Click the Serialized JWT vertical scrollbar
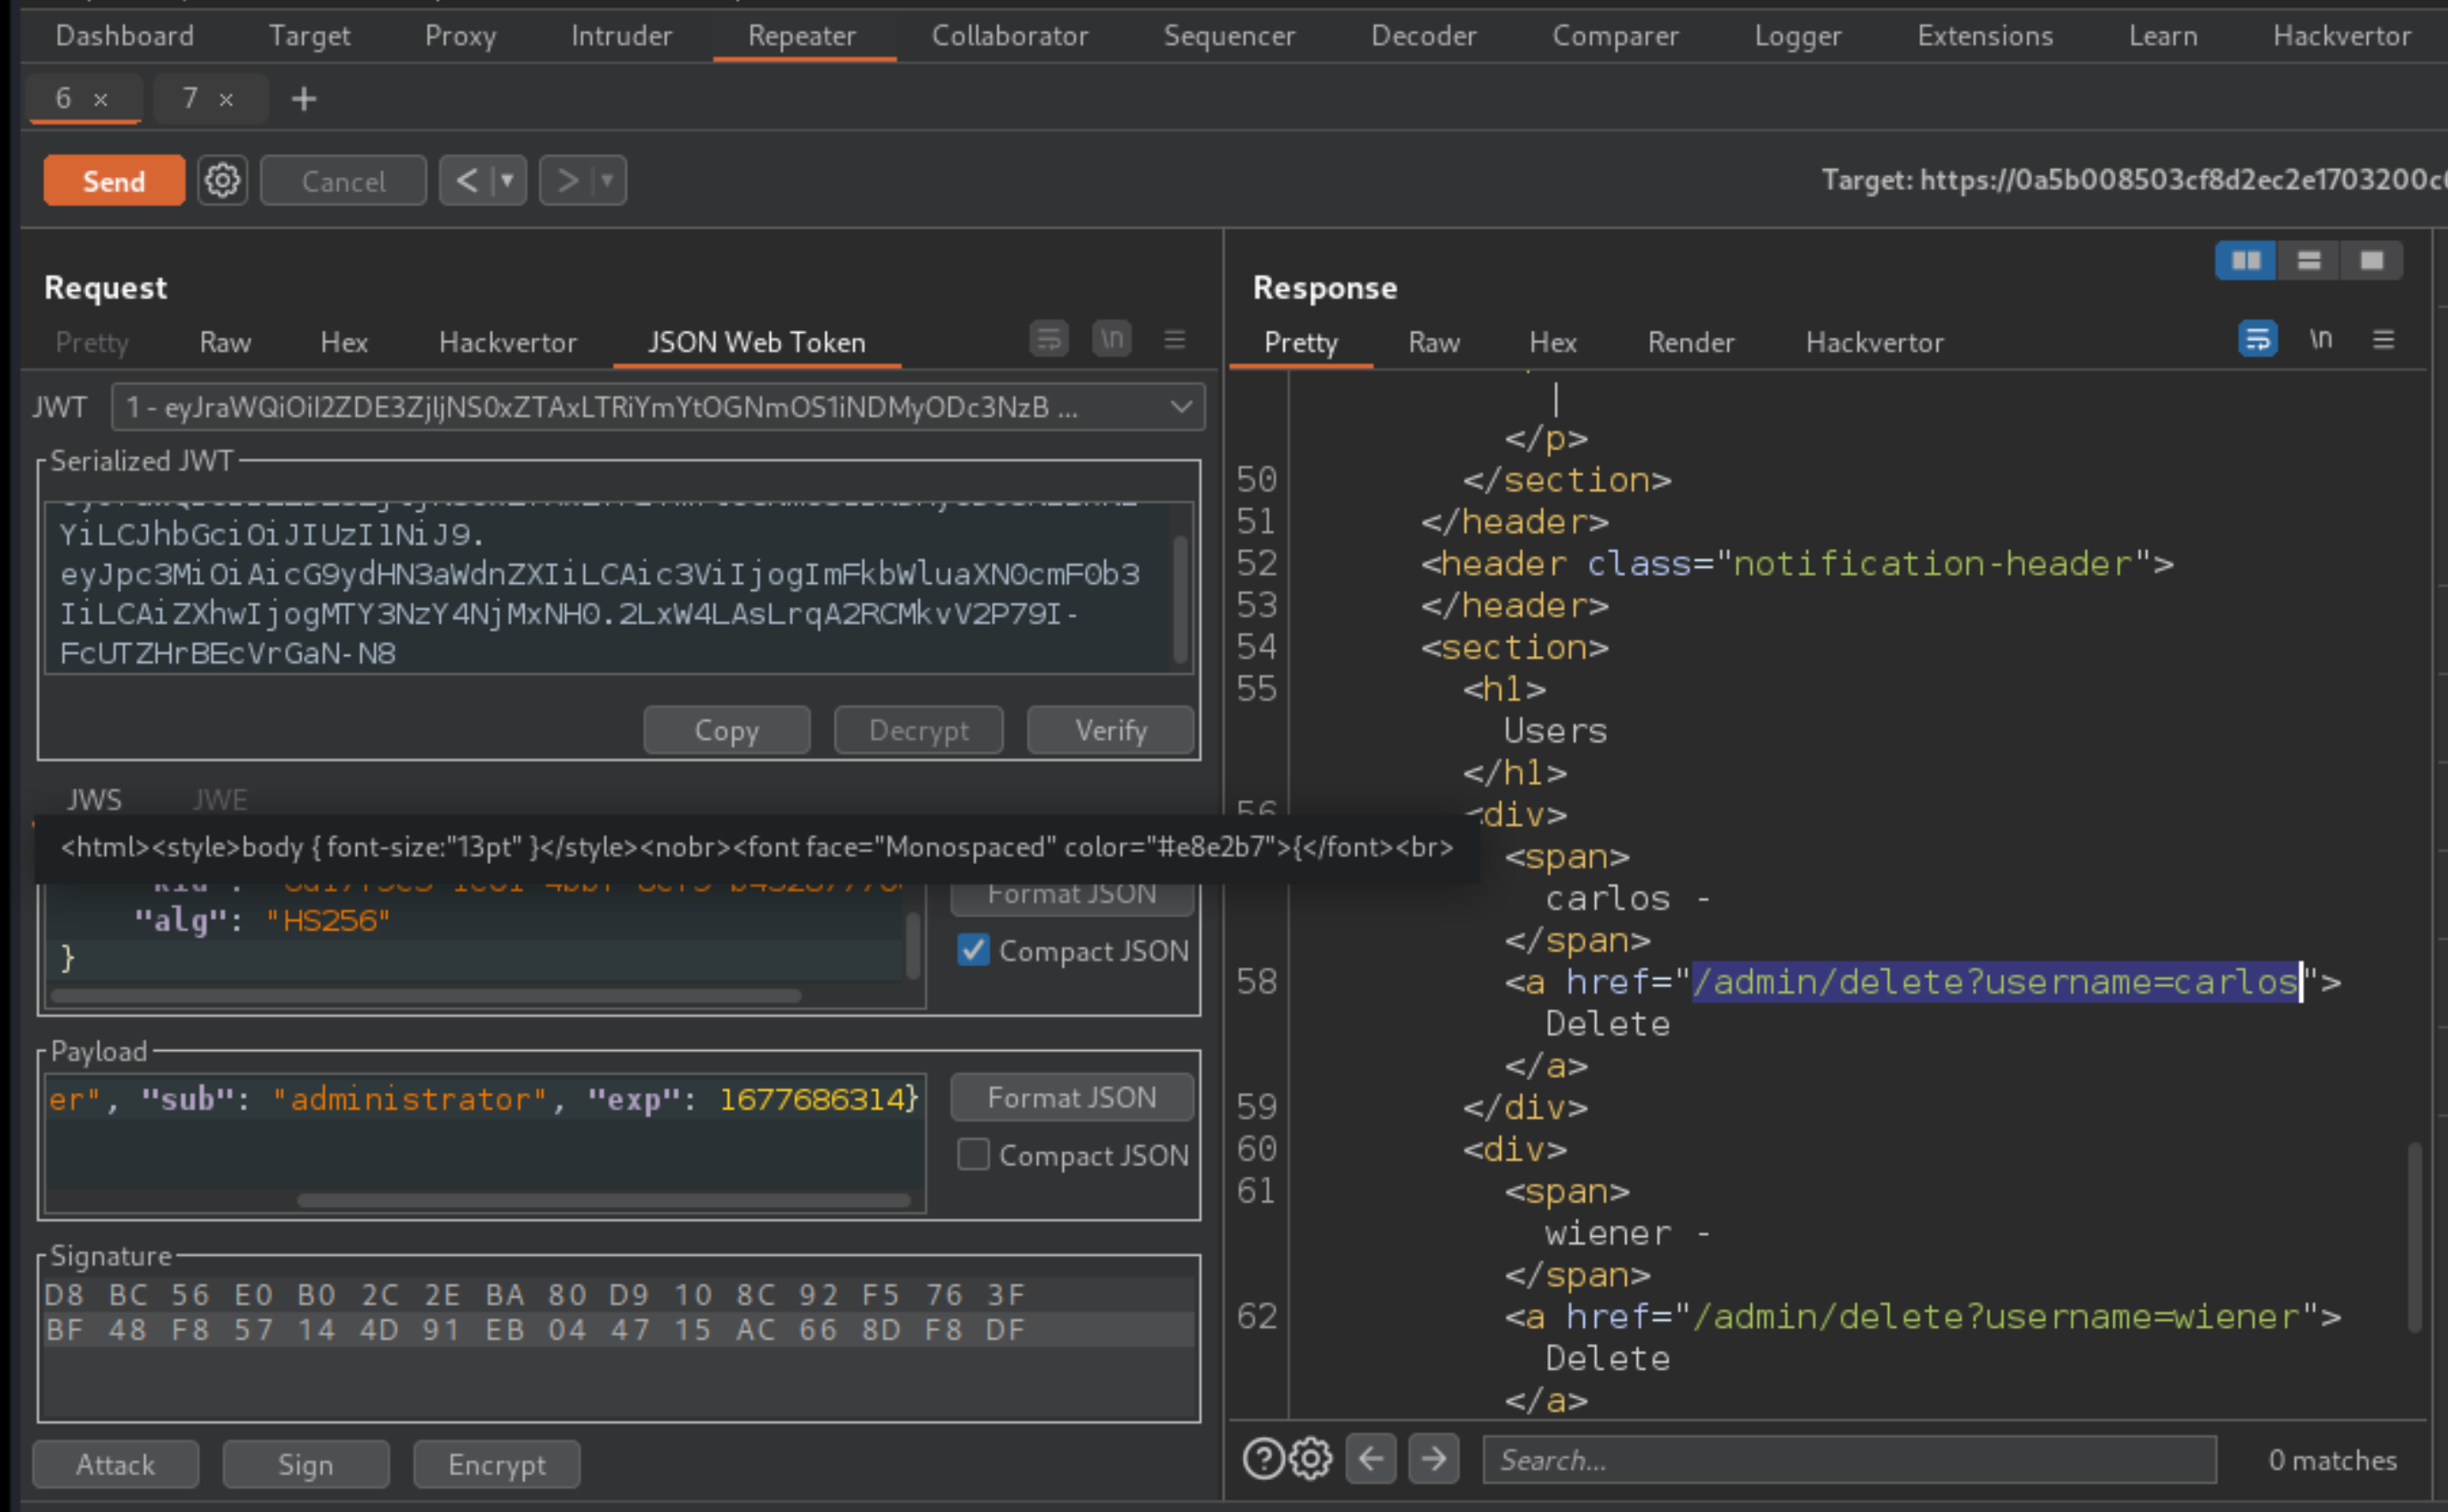This screenshot has width=2448, height=1512. coord(1181,600)
